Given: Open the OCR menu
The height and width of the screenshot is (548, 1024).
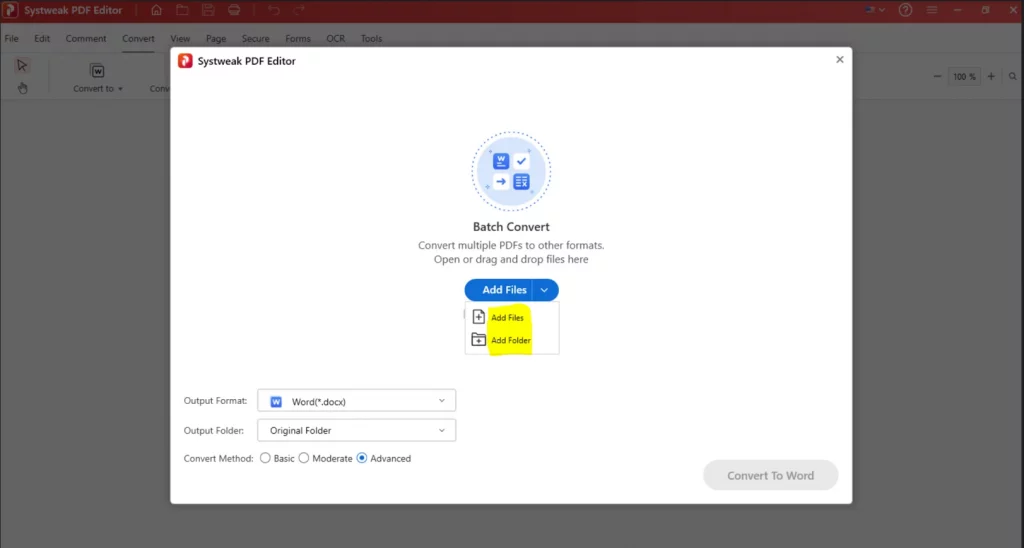Looking at the screenshot, I should 336,39.
